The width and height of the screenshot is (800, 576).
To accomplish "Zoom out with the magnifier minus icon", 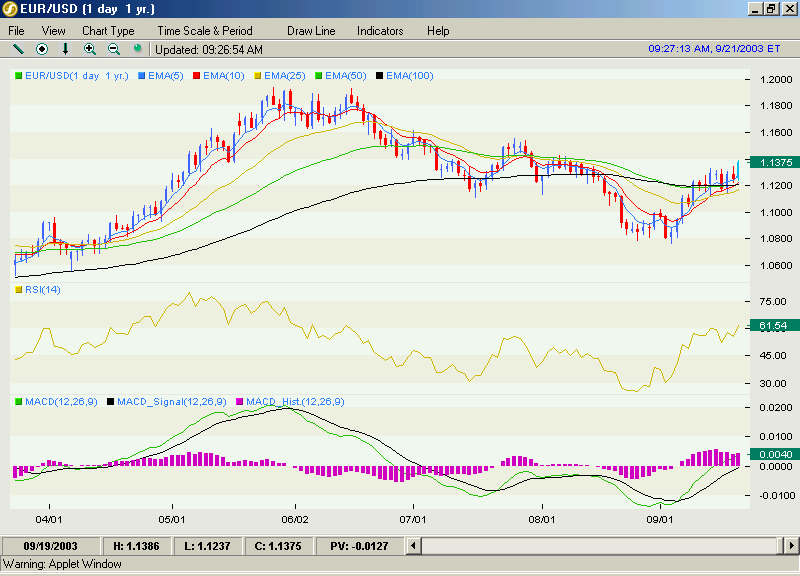I will [x=114, y=49].
